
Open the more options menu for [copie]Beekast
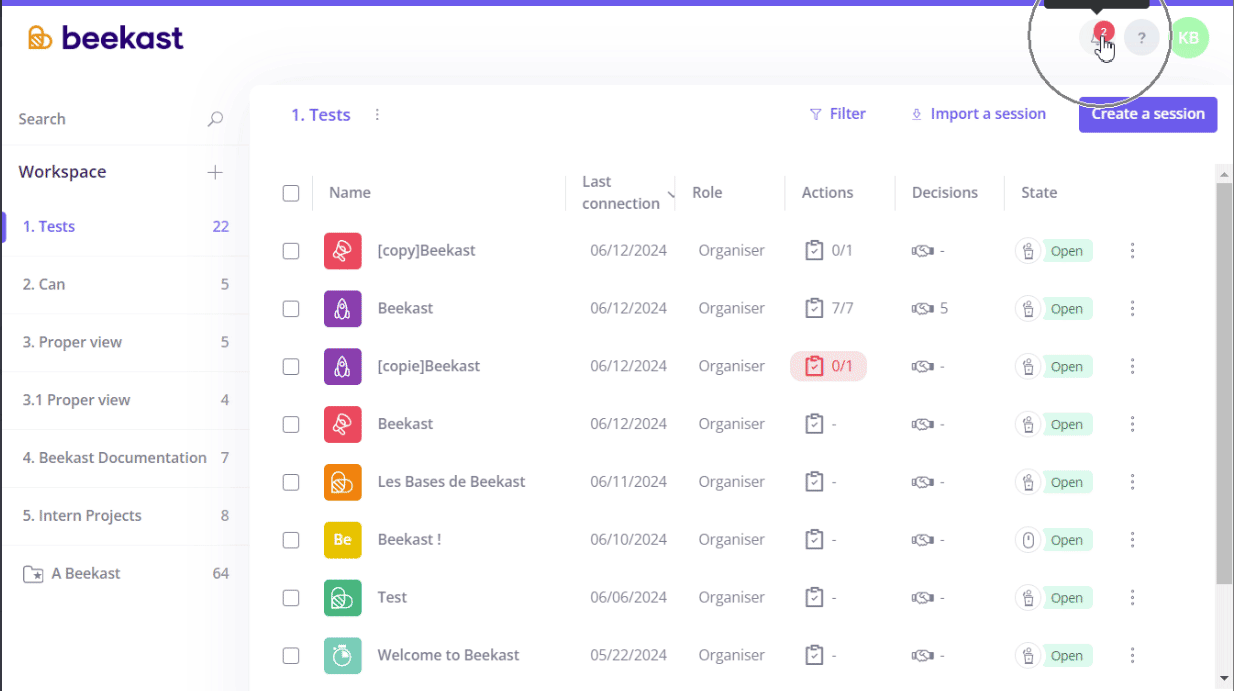1132,366
